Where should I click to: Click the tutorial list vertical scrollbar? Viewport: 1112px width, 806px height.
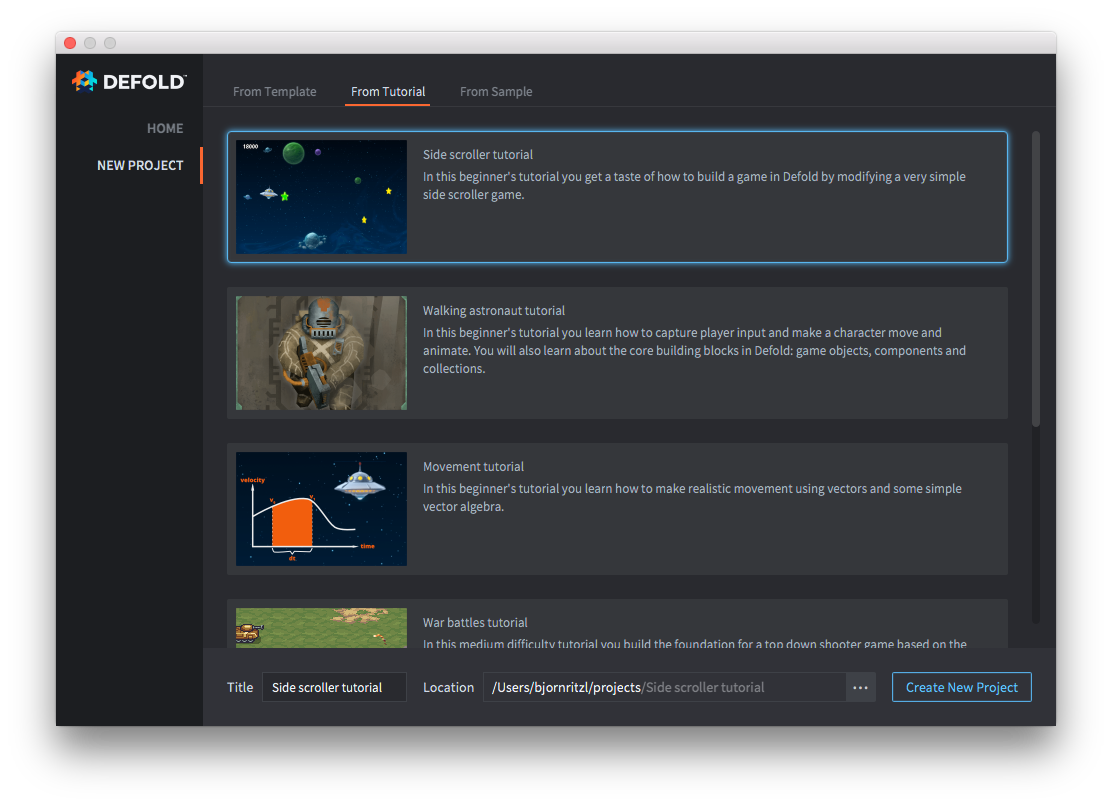coord(1036,280)
